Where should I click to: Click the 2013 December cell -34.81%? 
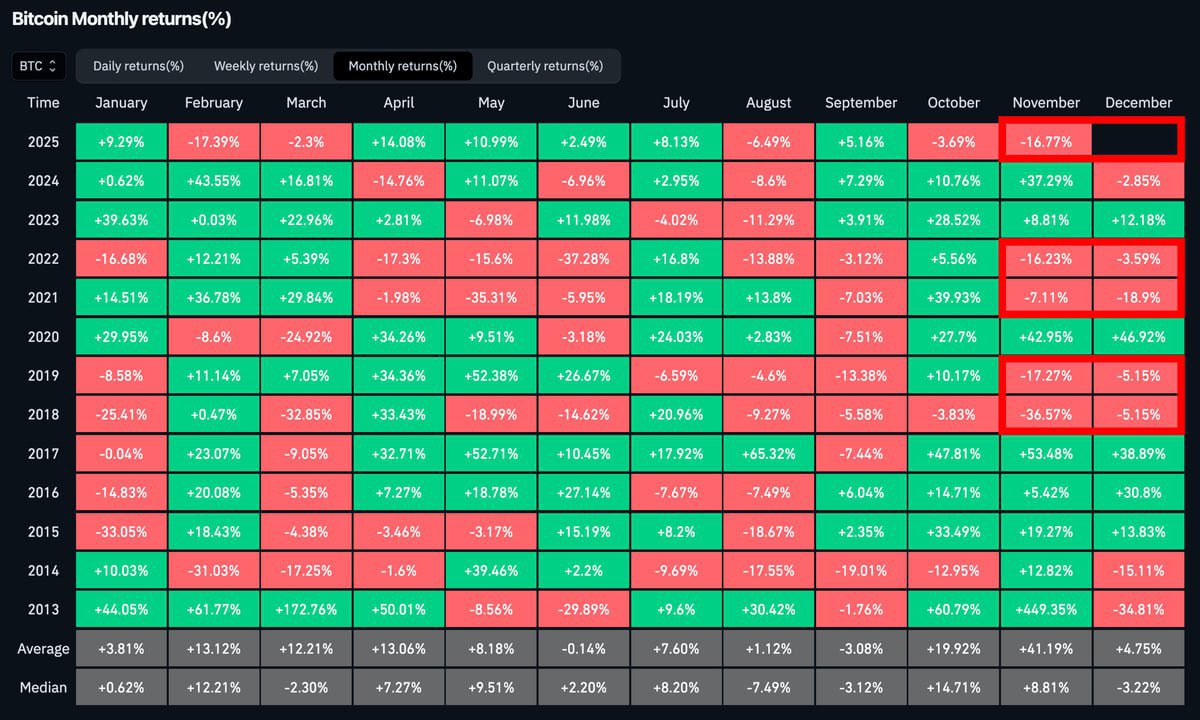(x=1139, y=609)
